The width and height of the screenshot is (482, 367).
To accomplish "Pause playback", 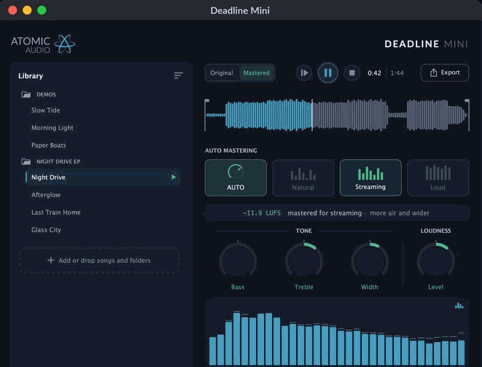I will click(328, 73).
